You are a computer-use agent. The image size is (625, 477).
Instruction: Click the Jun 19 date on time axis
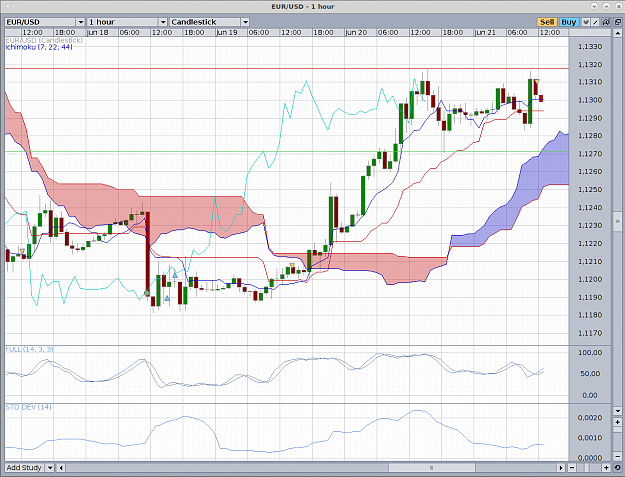227,32
